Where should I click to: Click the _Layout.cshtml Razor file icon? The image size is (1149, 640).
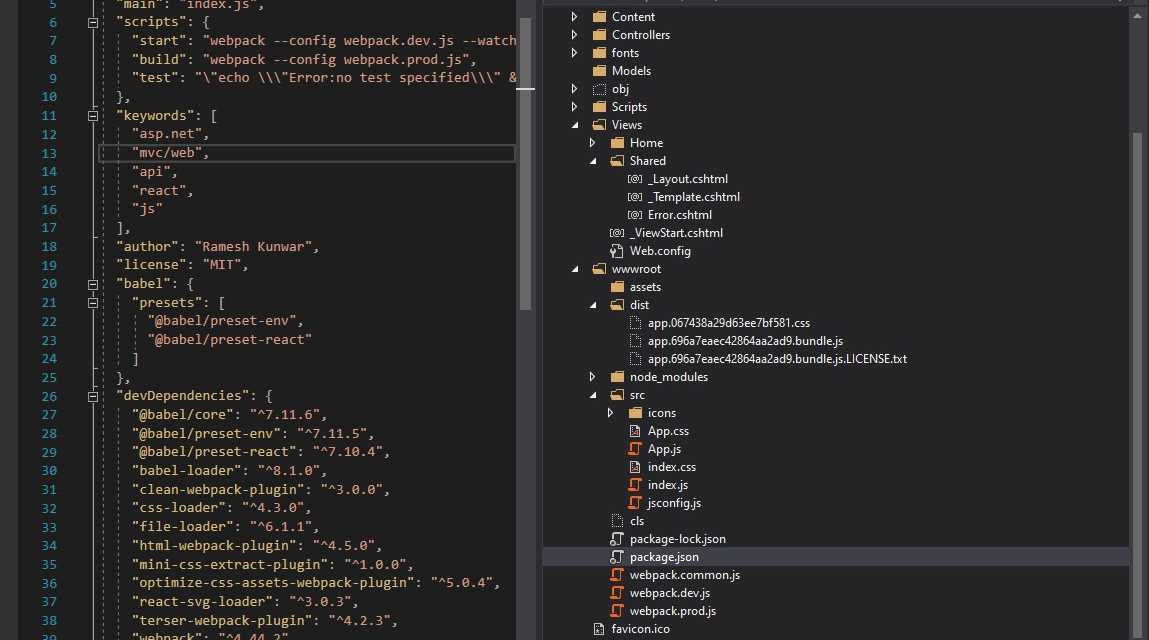pos(635,179)
